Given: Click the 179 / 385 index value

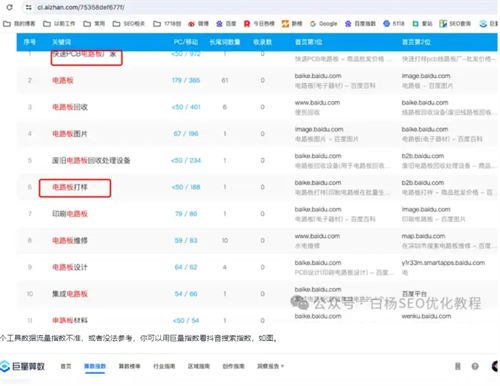Looking at the screenshot, I should 186,80.
